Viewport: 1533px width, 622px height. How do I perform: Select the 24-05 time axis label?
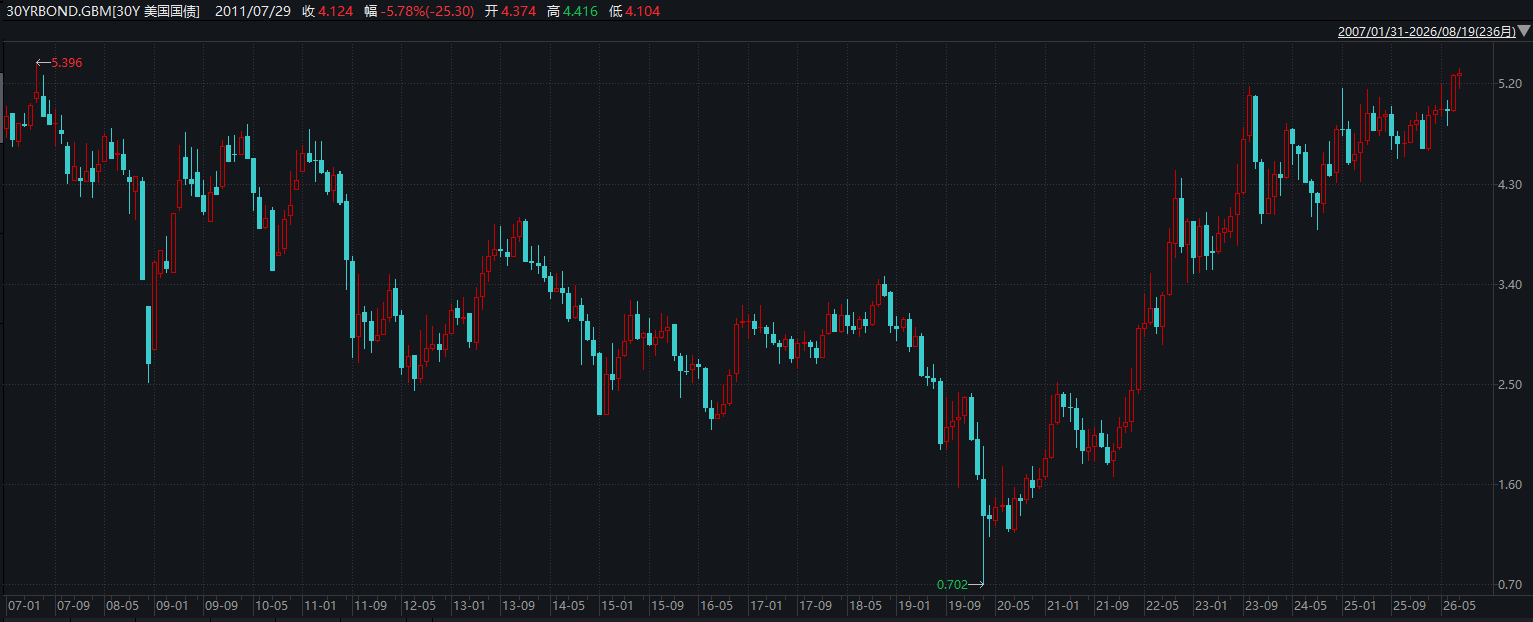click(1310, 606)
